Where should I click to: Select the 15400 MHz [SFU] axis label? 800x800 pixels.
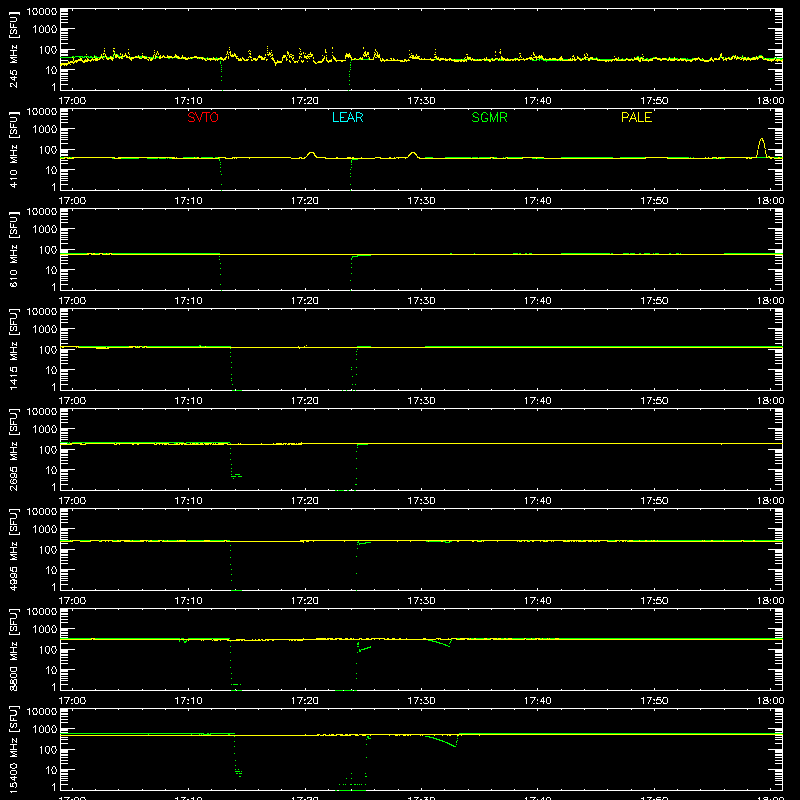13,749
